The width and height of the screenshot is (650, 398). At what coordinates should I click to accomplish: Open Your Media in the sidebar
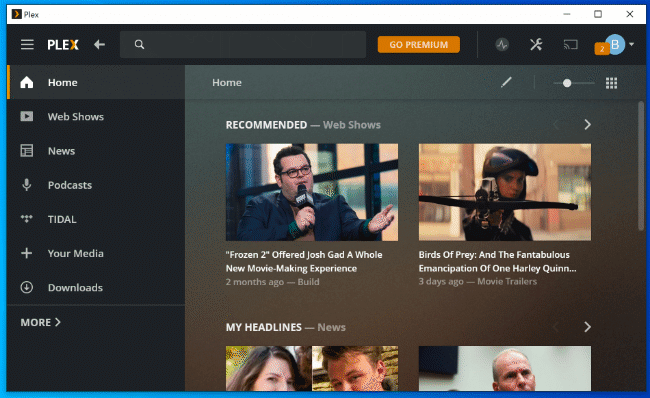[x=96, y=253]
